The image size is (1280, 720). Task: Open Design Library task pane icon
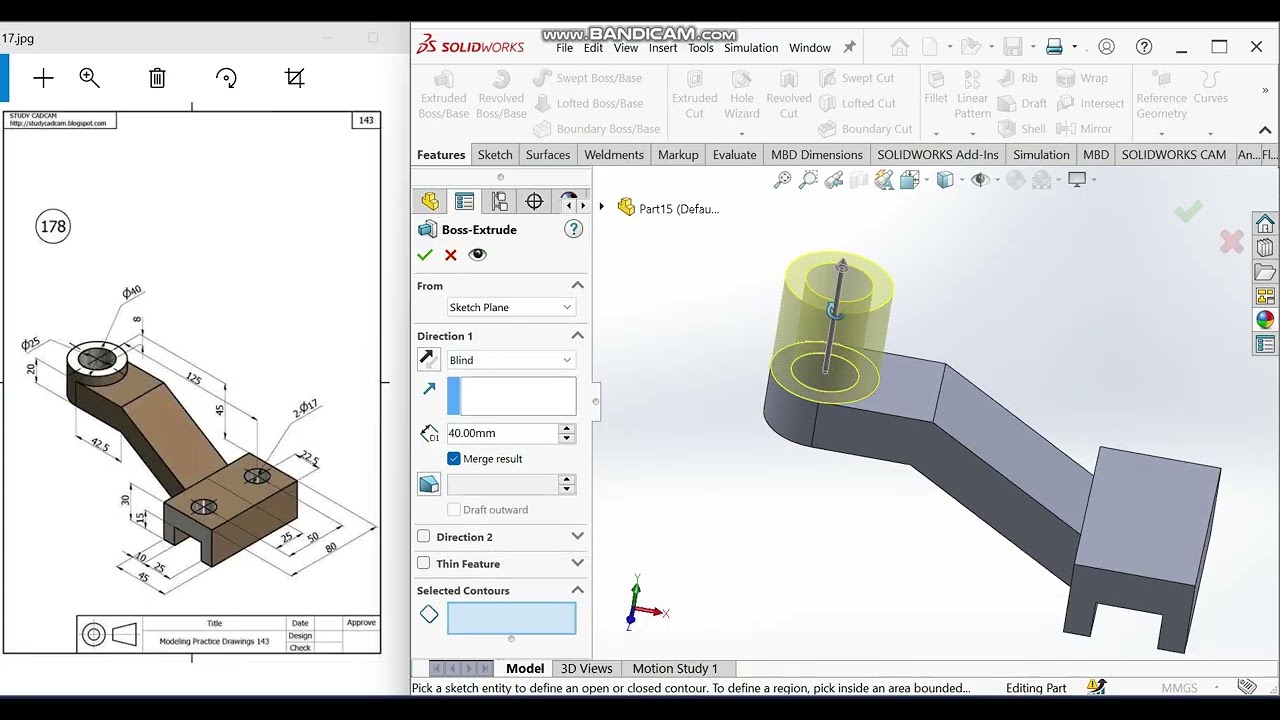pyautogui.click(x=1265, y=248)
